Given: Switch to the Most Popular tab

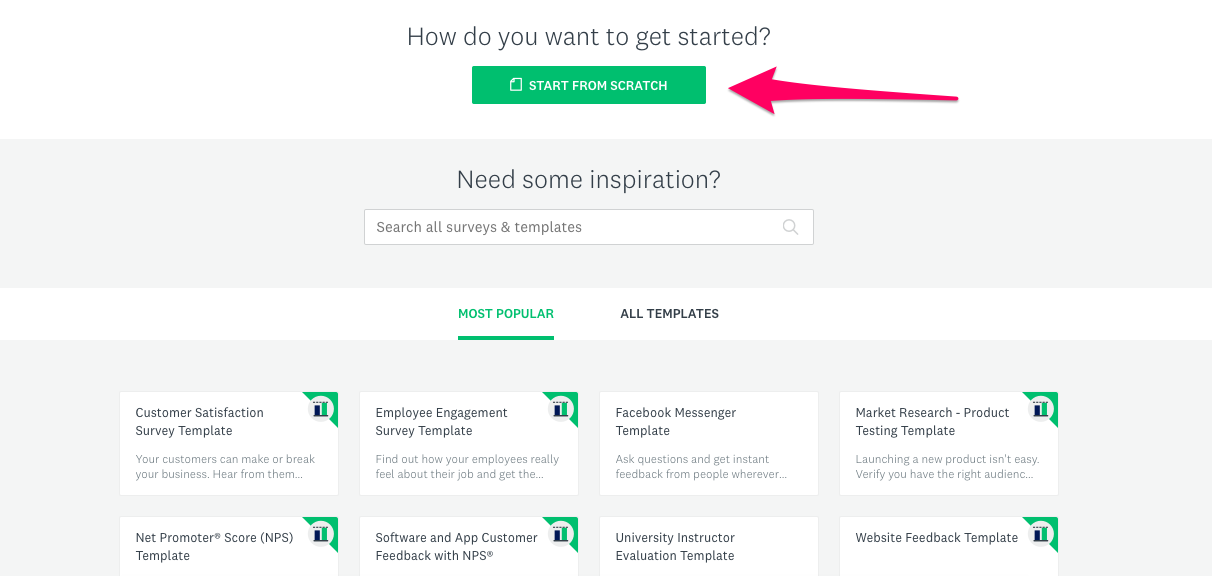Looking at the screenshot, I should 506,314.
